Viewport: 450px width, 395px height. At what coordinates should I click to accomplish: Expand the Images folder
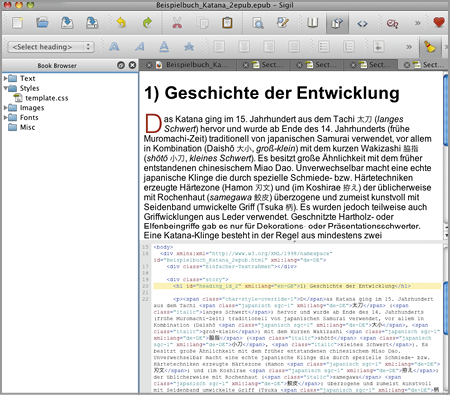[5, 108]
